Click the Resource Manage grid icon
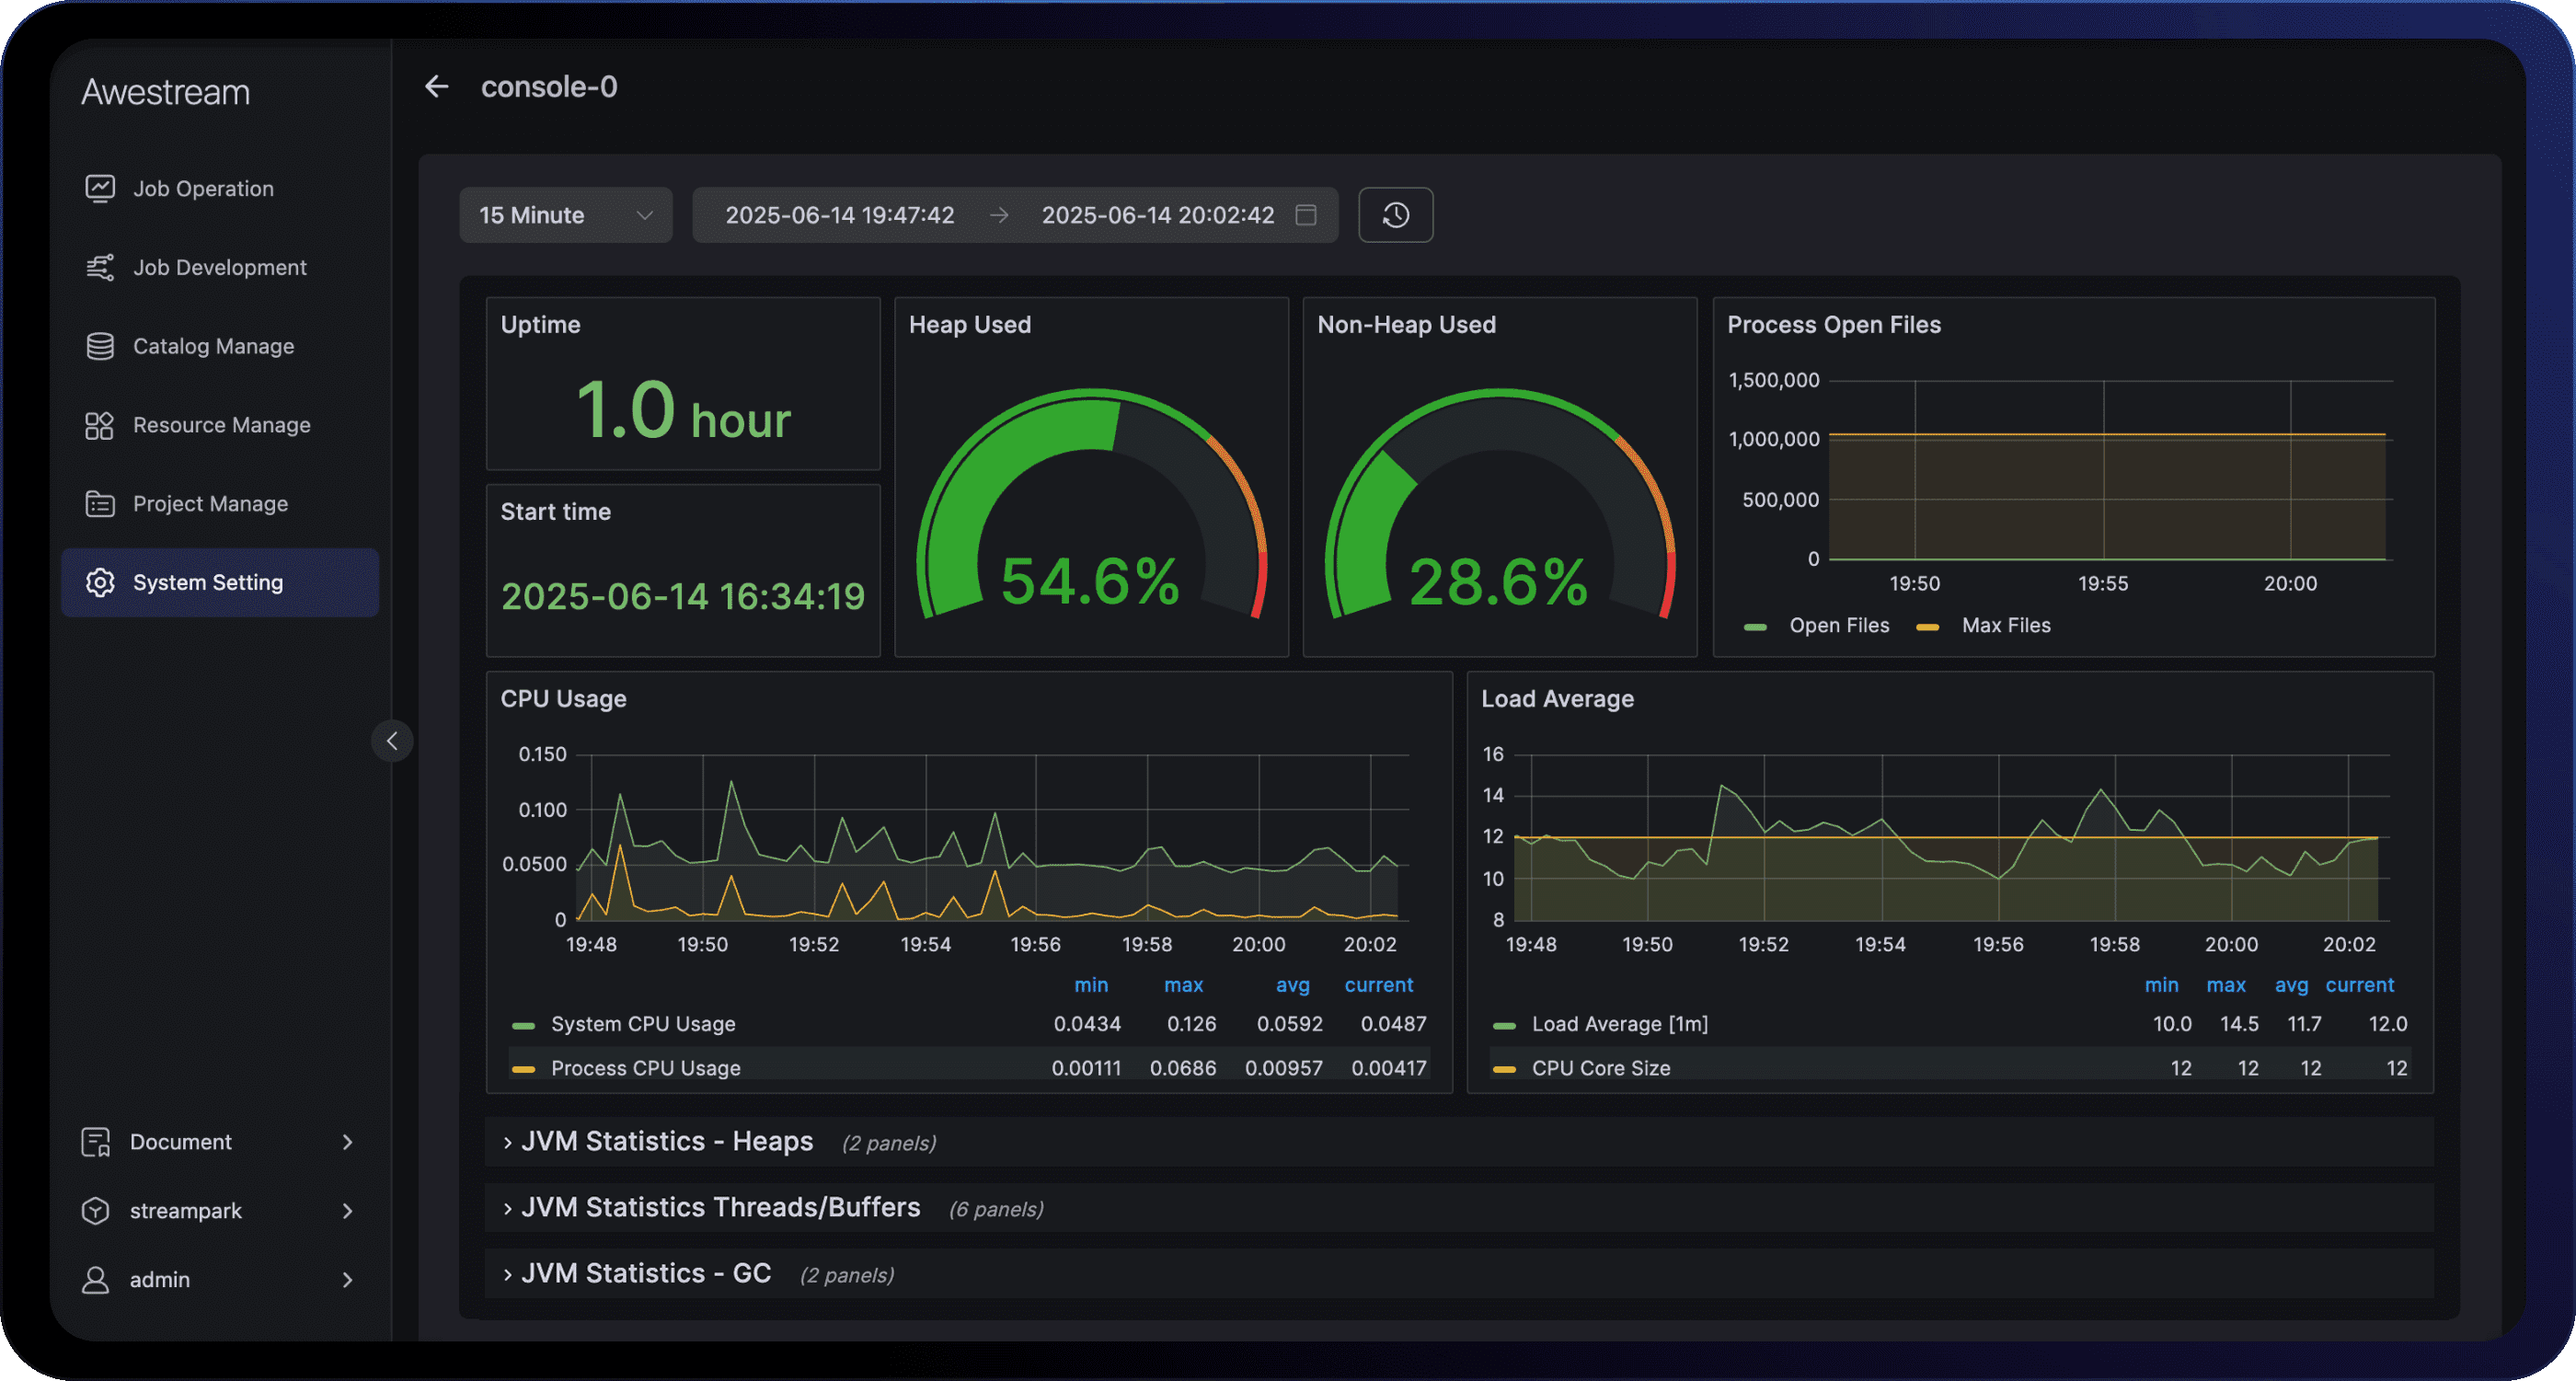 99,425
